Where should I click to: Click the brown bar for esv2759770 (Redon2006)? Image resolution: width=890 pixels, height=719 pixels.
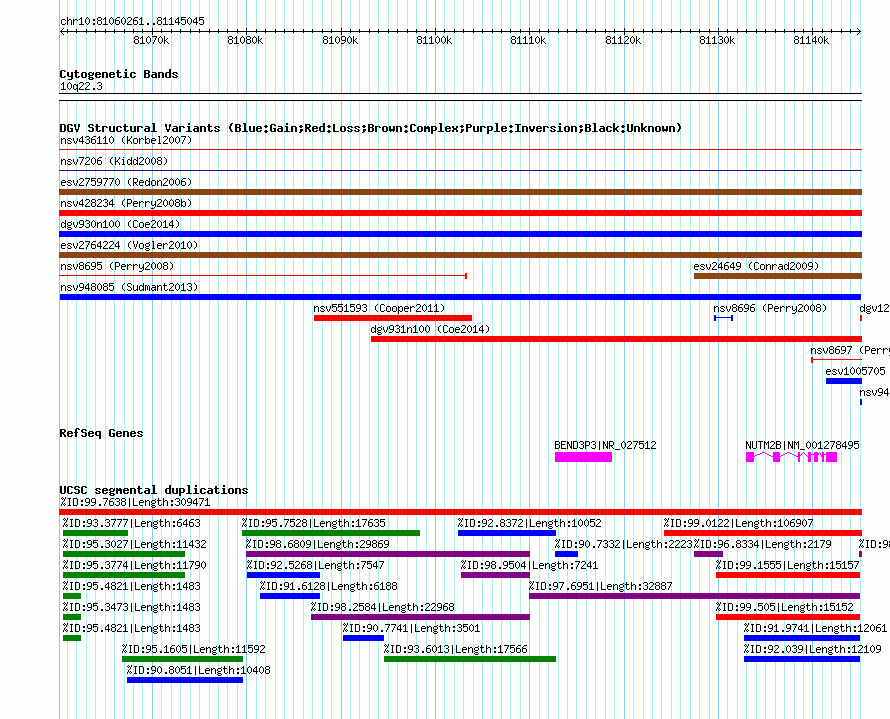(x=460, y=192)
